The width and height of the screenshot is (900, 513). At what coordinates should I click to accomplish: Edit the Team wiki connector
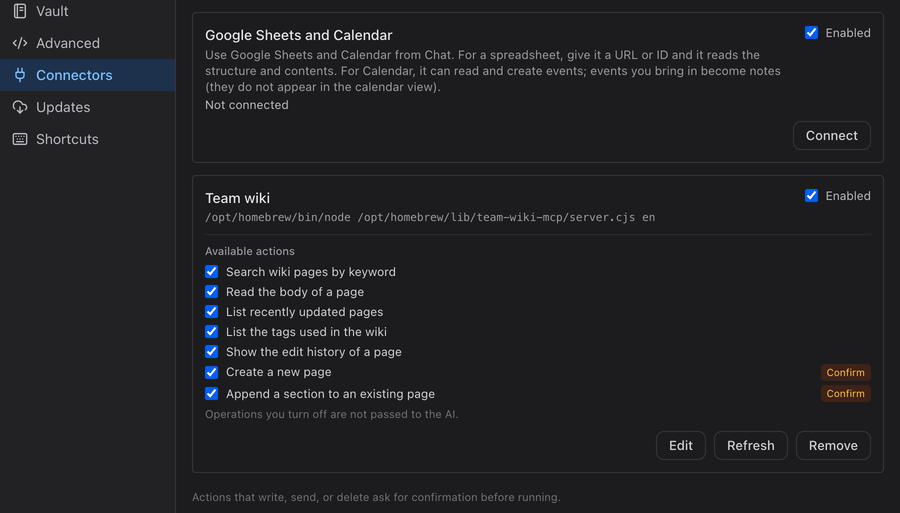pyautogui.click(x=681, y=445)
